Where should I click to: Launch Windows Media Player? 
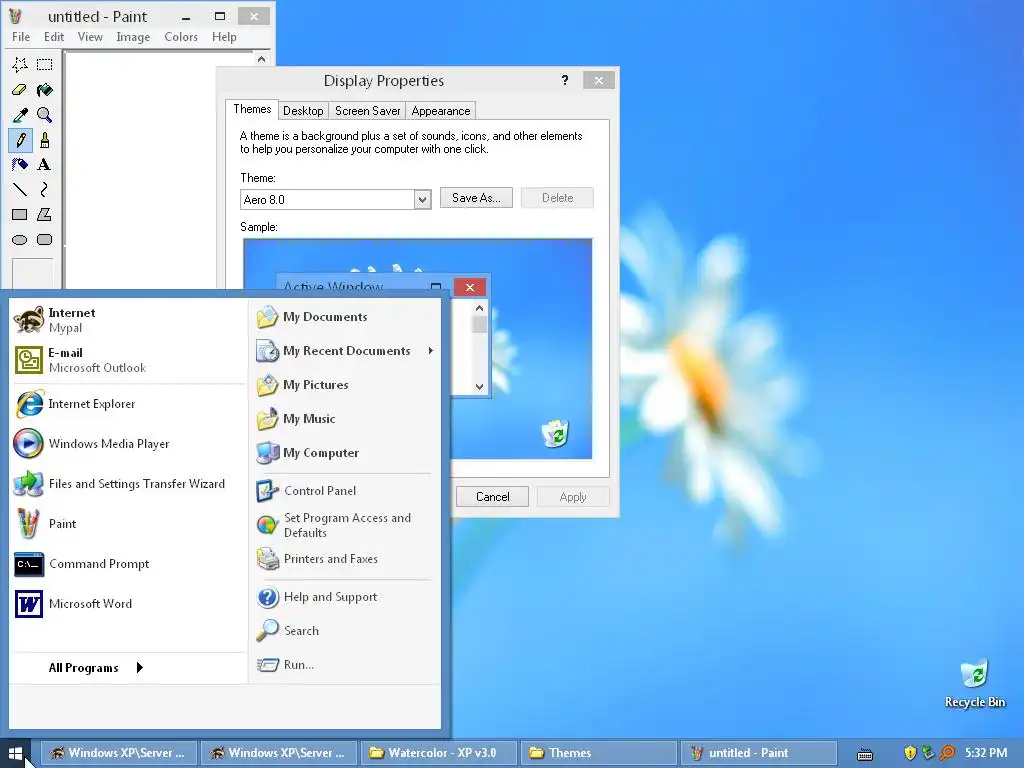point(128,444)
